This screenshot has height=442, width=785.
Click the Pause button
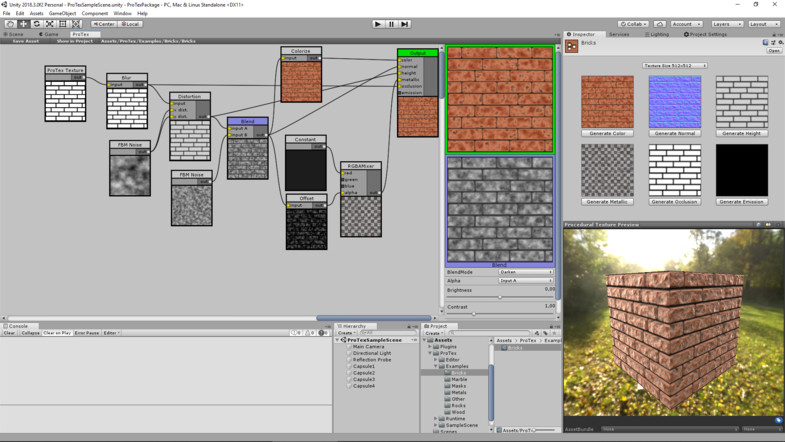(391, 24)
